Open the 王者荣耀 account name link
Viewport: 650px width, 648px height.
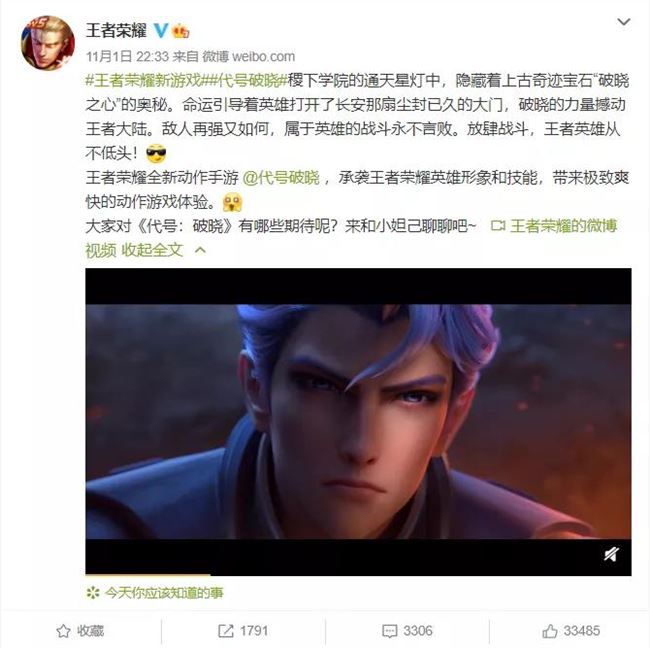coord(116,31)
